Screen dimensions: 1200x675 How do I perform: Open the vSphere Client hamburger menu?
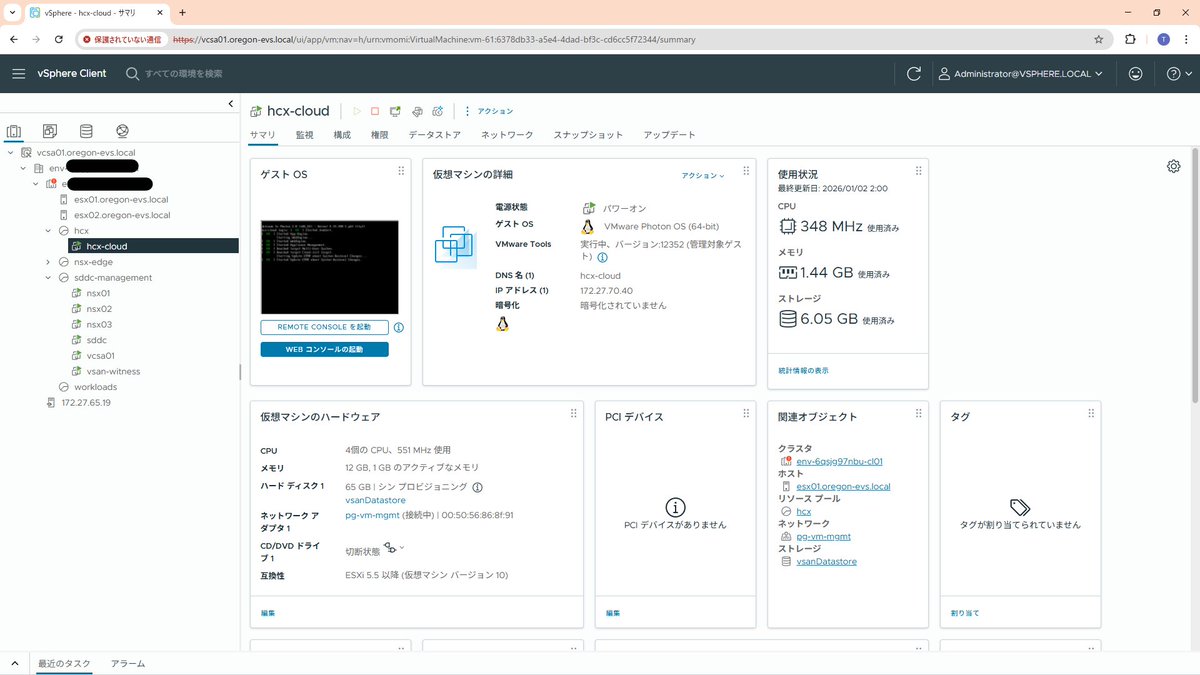point(19,74)
